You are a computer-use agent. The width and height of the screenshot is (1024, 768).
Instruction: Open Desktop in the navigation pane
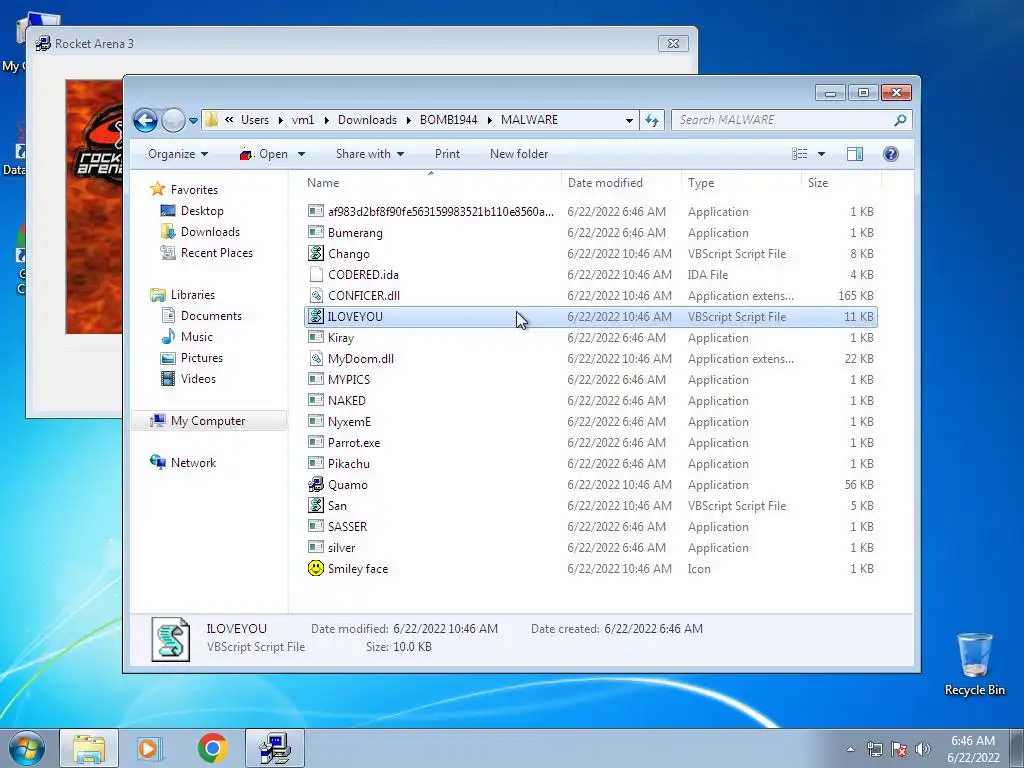click(x=202, y=211)
